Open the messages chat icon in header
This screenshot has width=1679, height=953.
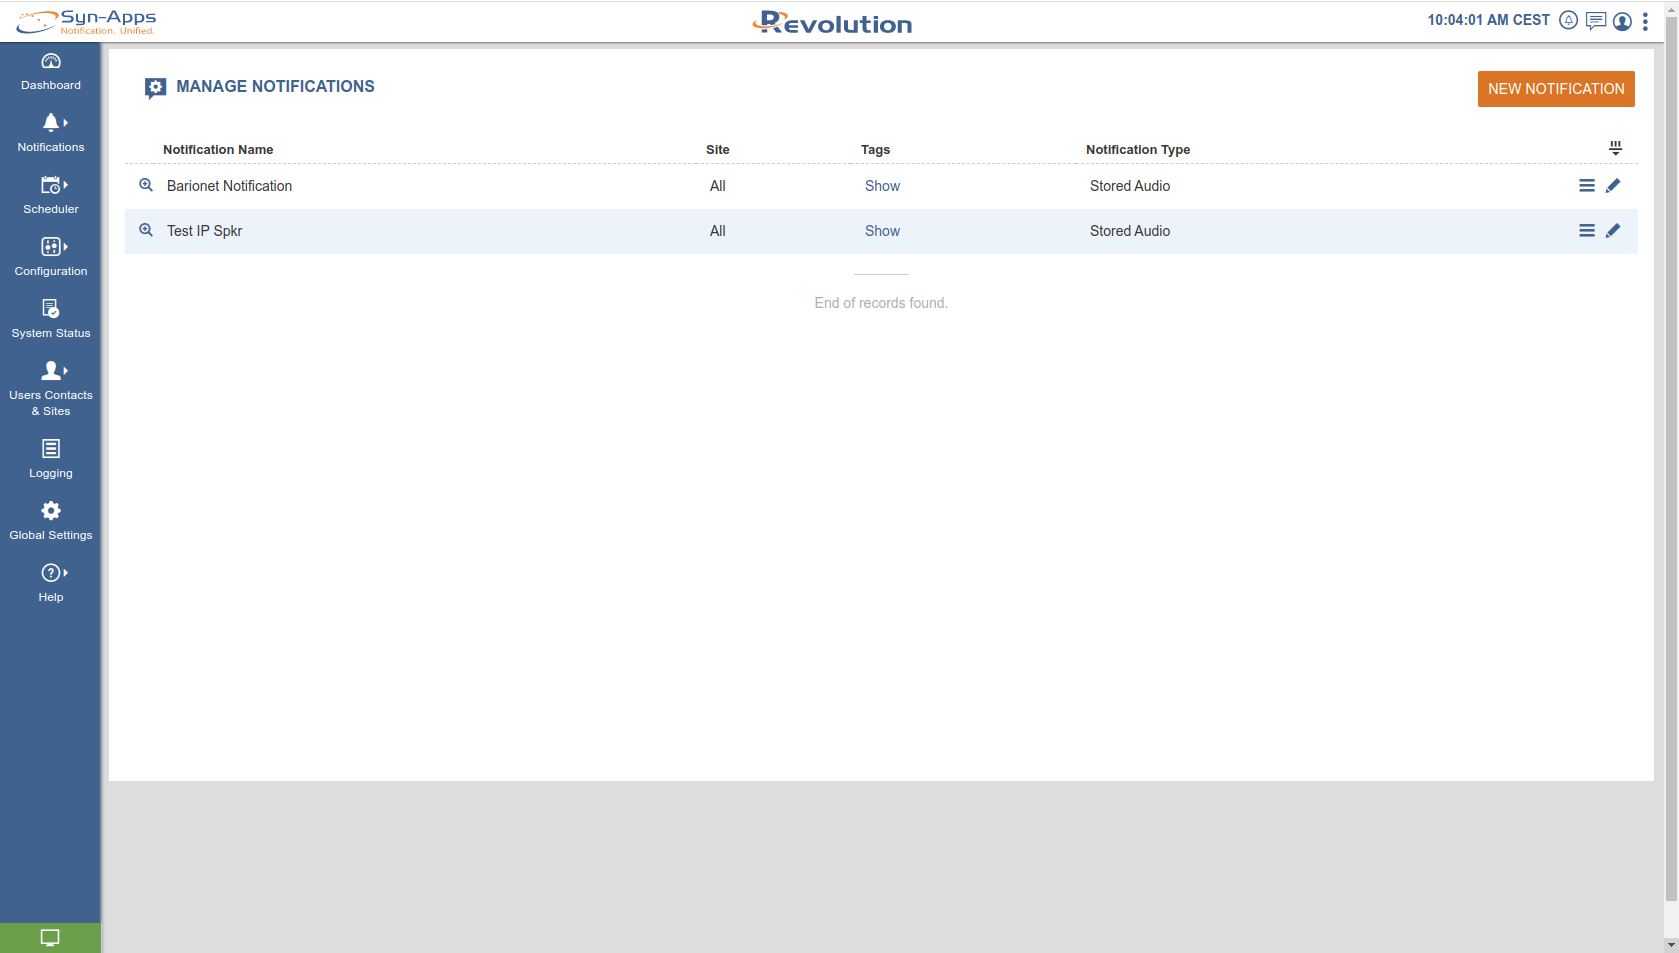1596,21
